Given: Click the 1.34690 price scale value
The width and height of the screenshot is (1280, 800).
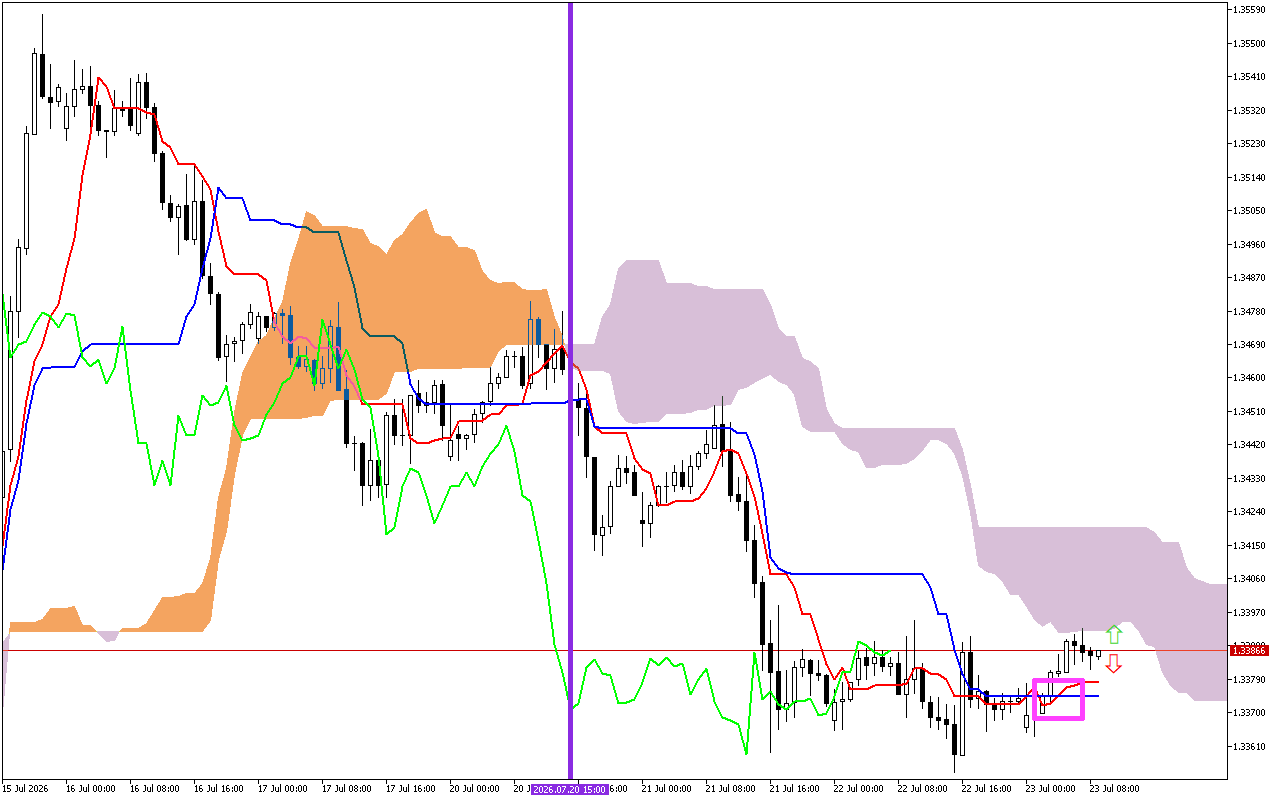Looking at the screenshot, I should point(1251,345).
